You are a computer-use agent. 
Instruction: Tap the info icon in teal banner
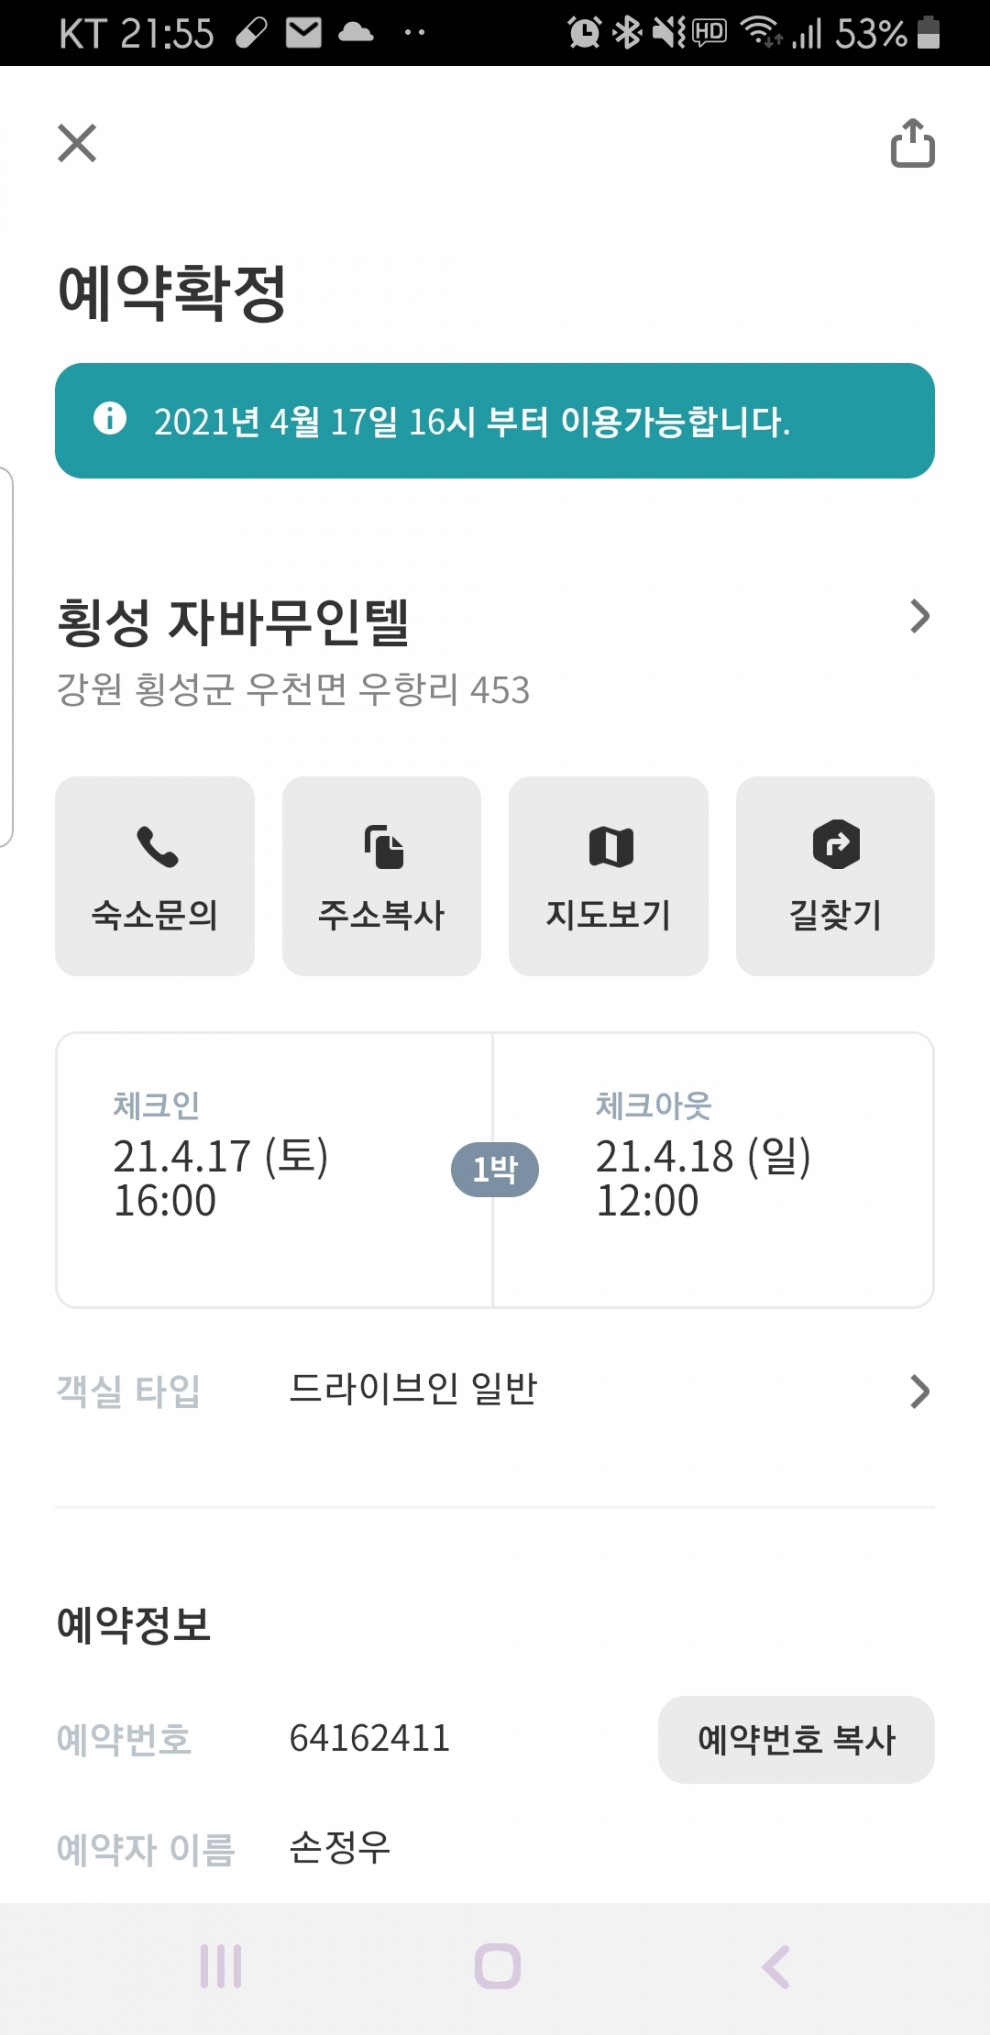tap(110, 418)
